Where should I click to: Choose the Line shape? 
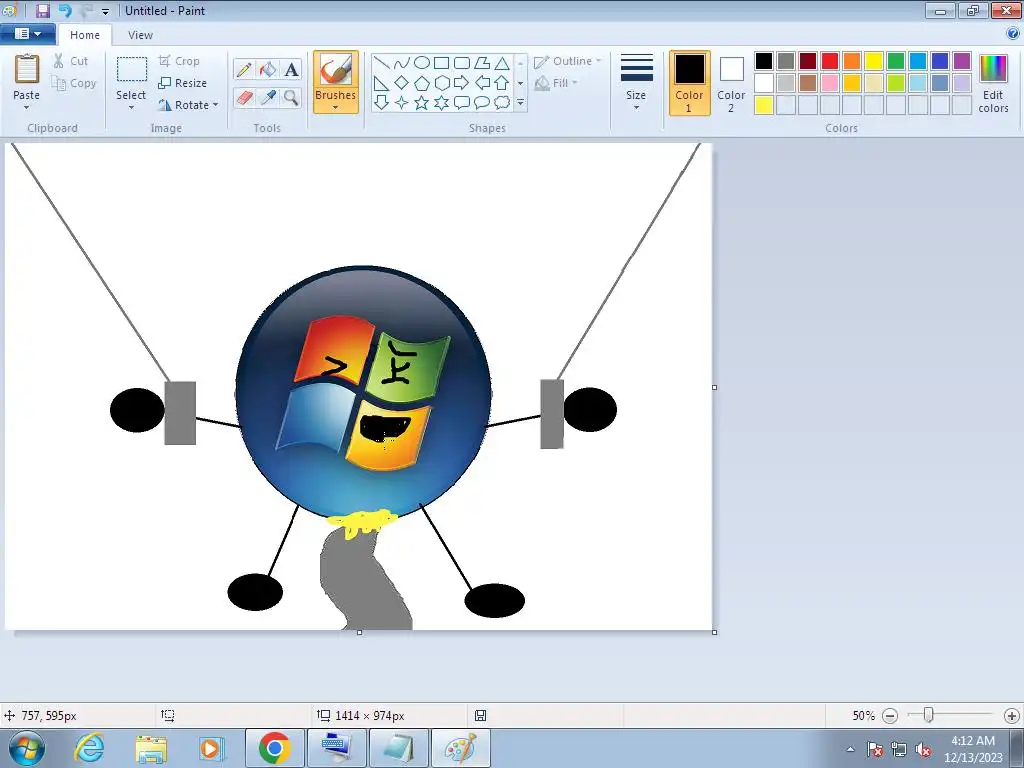(382, 63)
